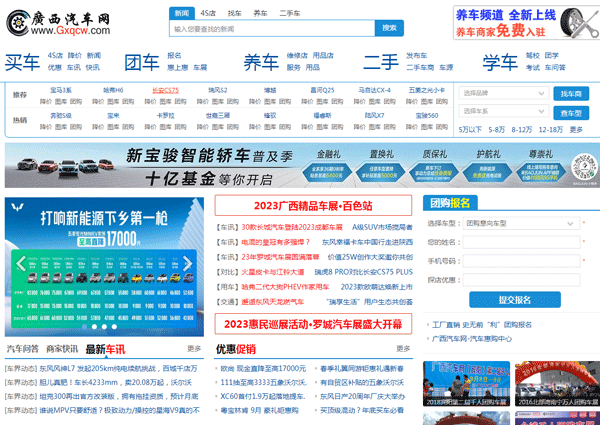Select the 最新车讯 tab

105,349
